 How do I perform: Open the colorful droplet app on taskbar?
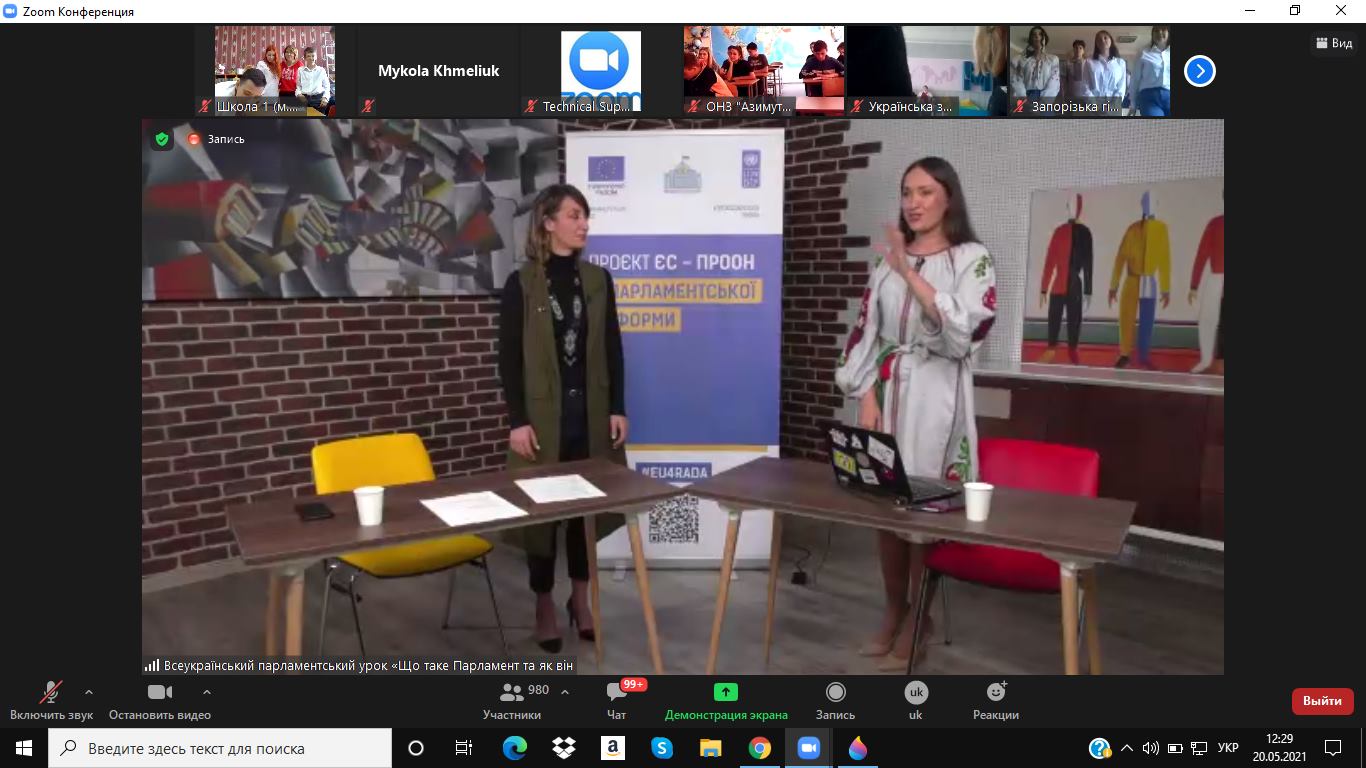click(x=857, y=748)
